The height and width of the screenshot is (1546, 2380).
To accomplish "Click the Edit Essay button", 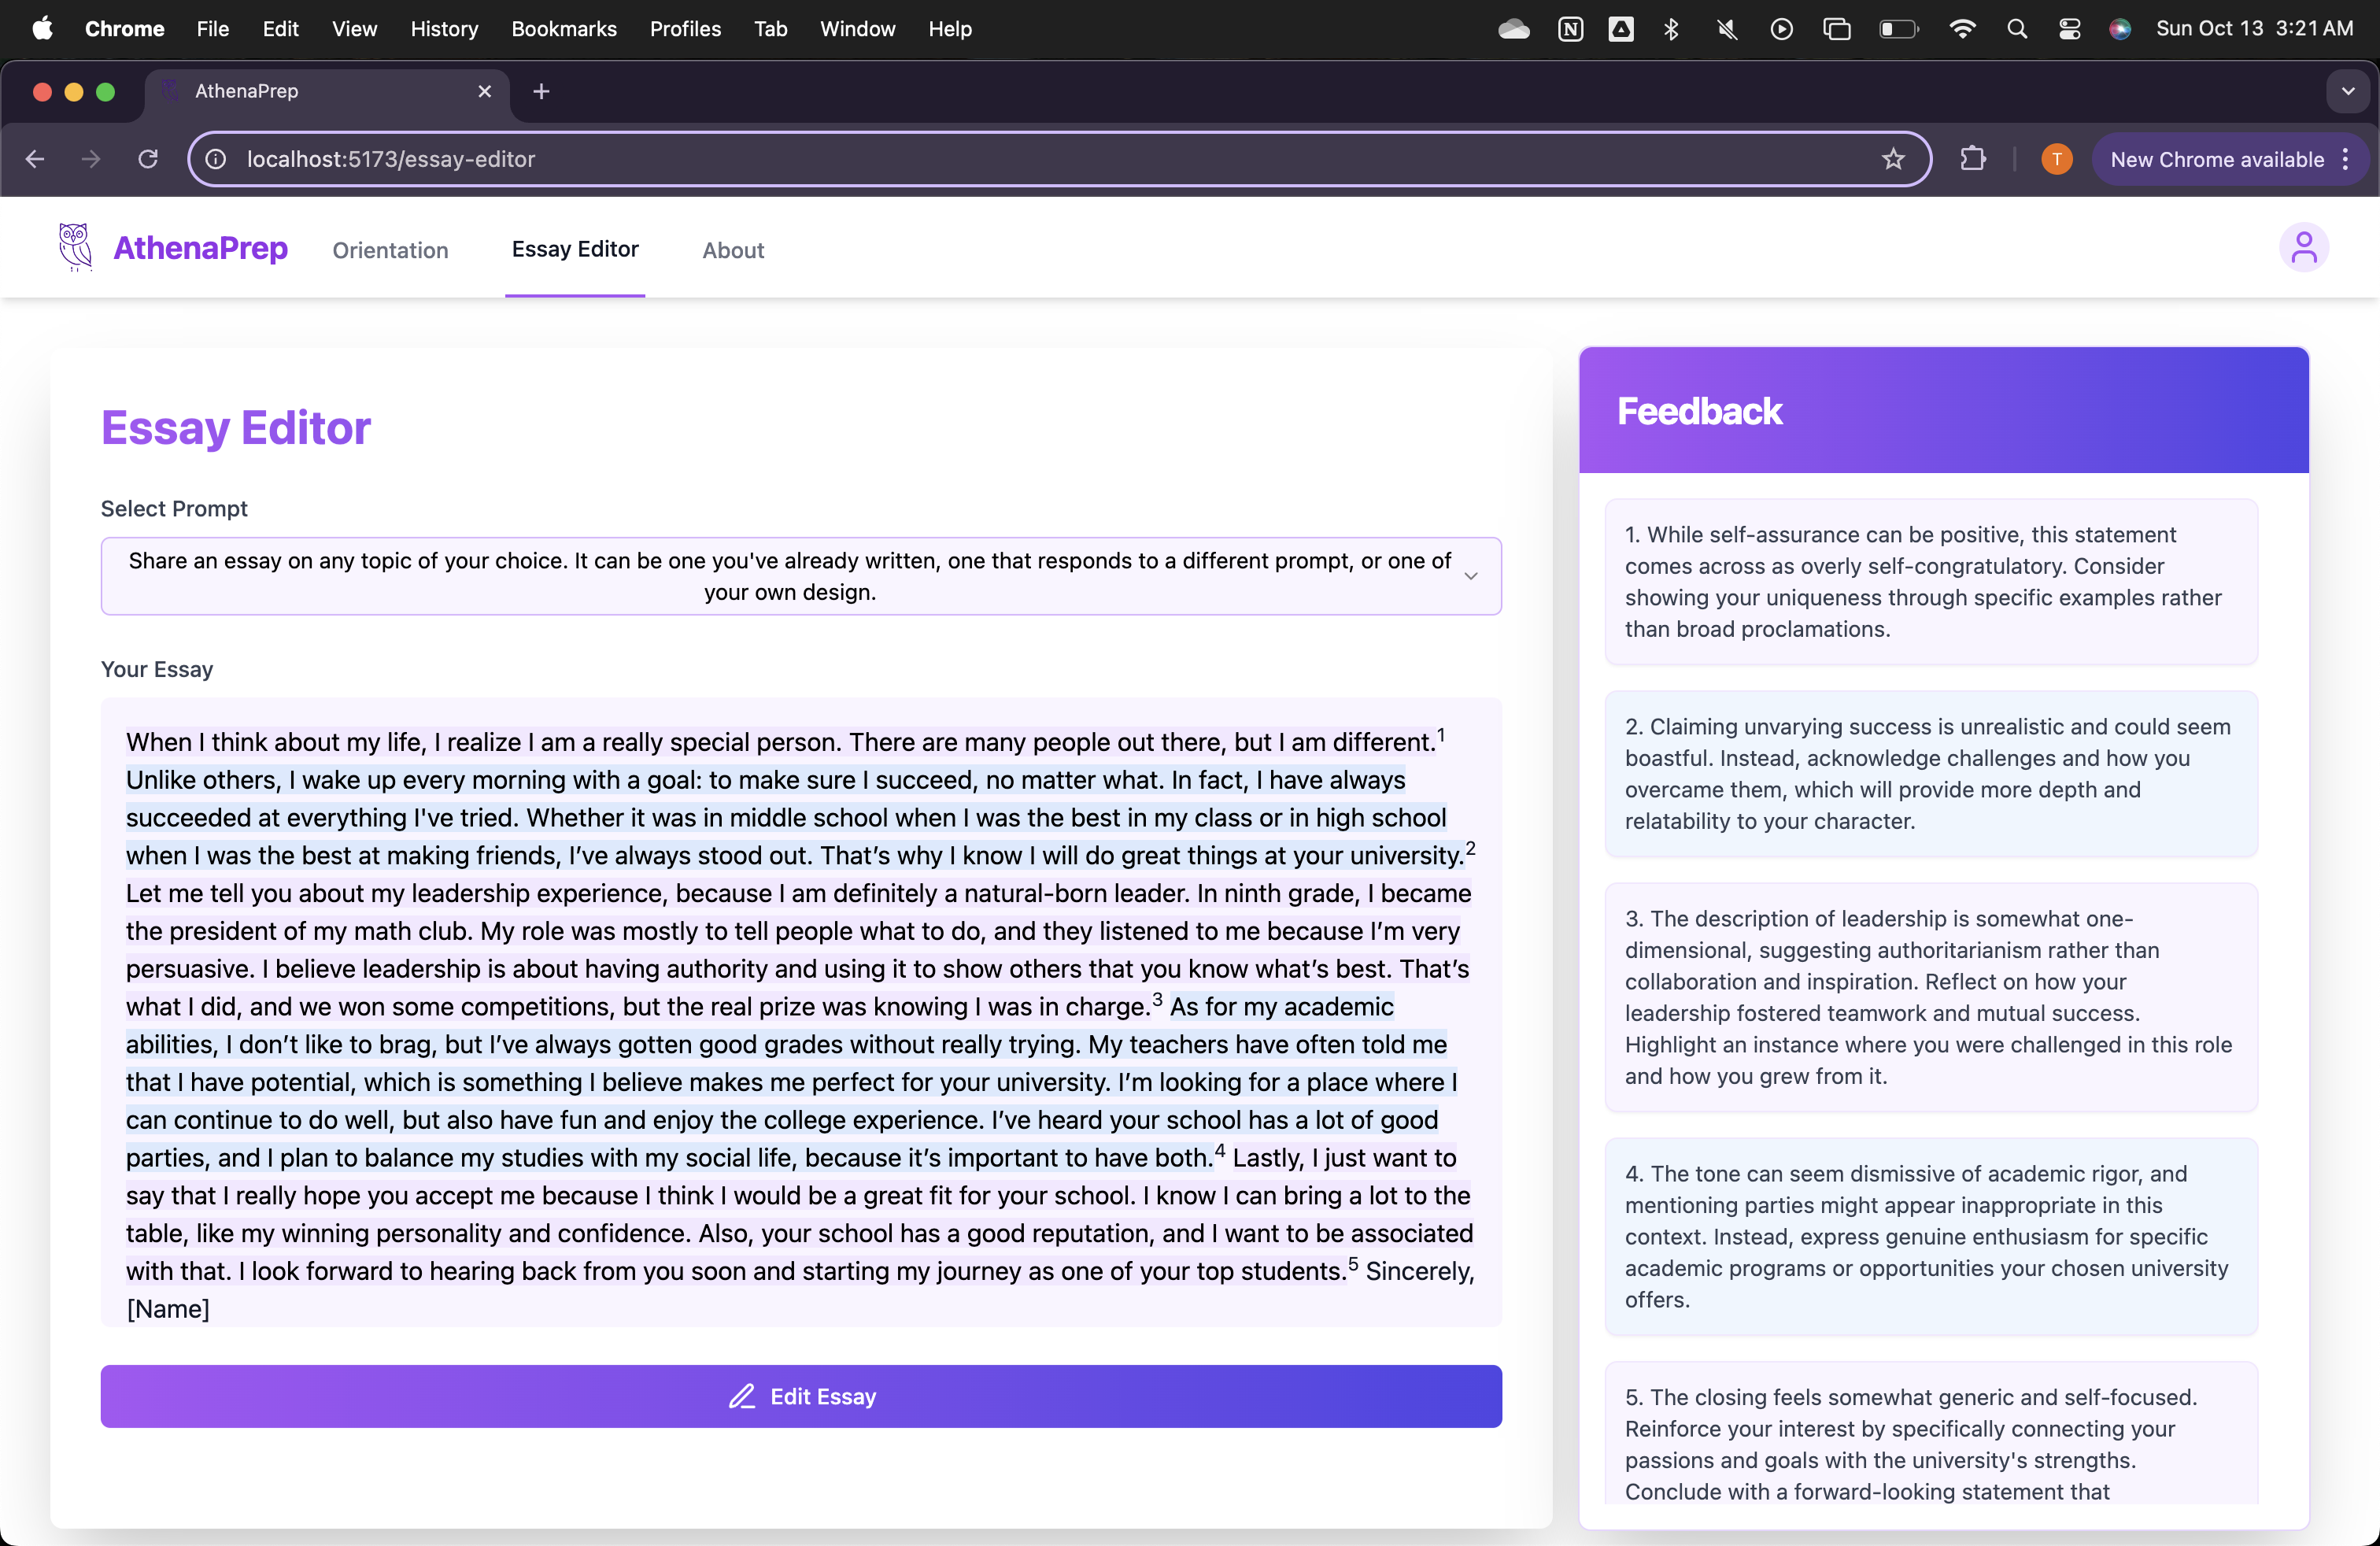I will 800,1396.
